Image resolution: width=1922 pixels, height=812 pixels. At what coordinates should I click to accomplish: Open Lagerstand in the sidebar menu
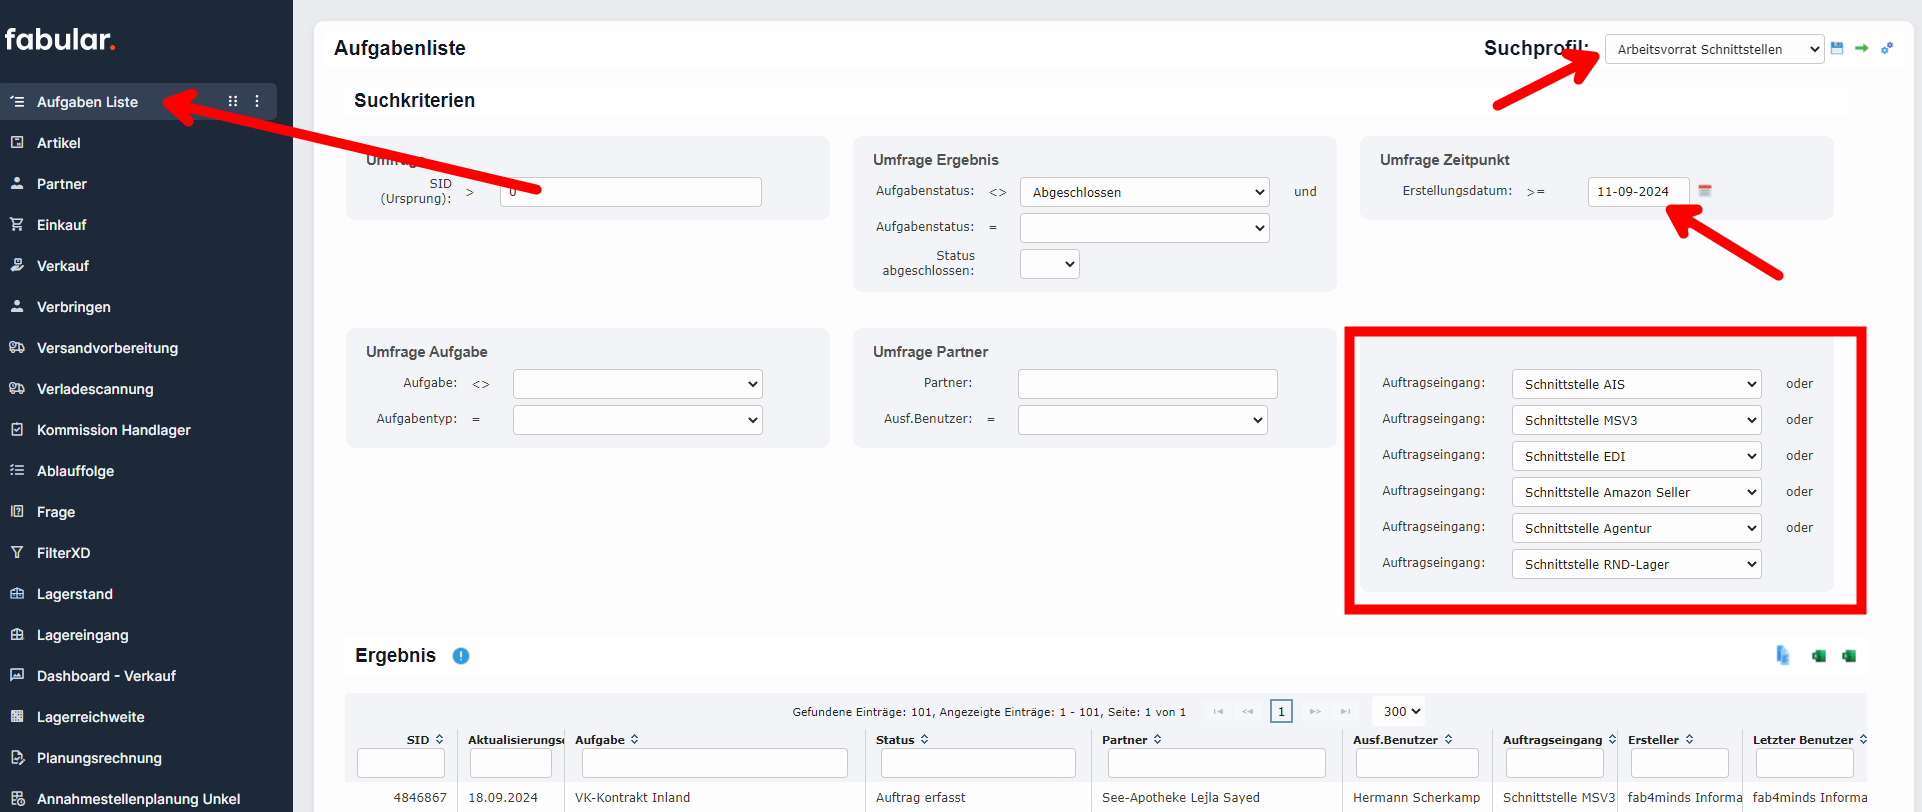[75, 594]
